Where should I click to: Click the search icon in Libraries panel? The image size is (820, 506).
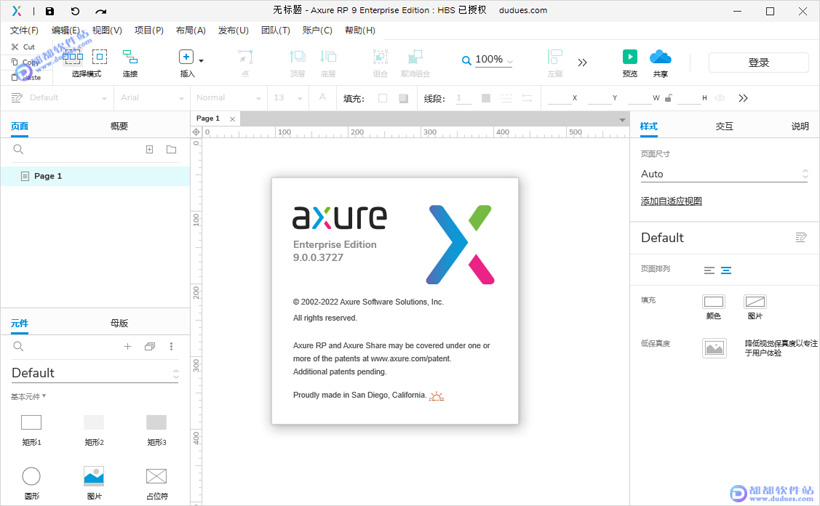18,346
